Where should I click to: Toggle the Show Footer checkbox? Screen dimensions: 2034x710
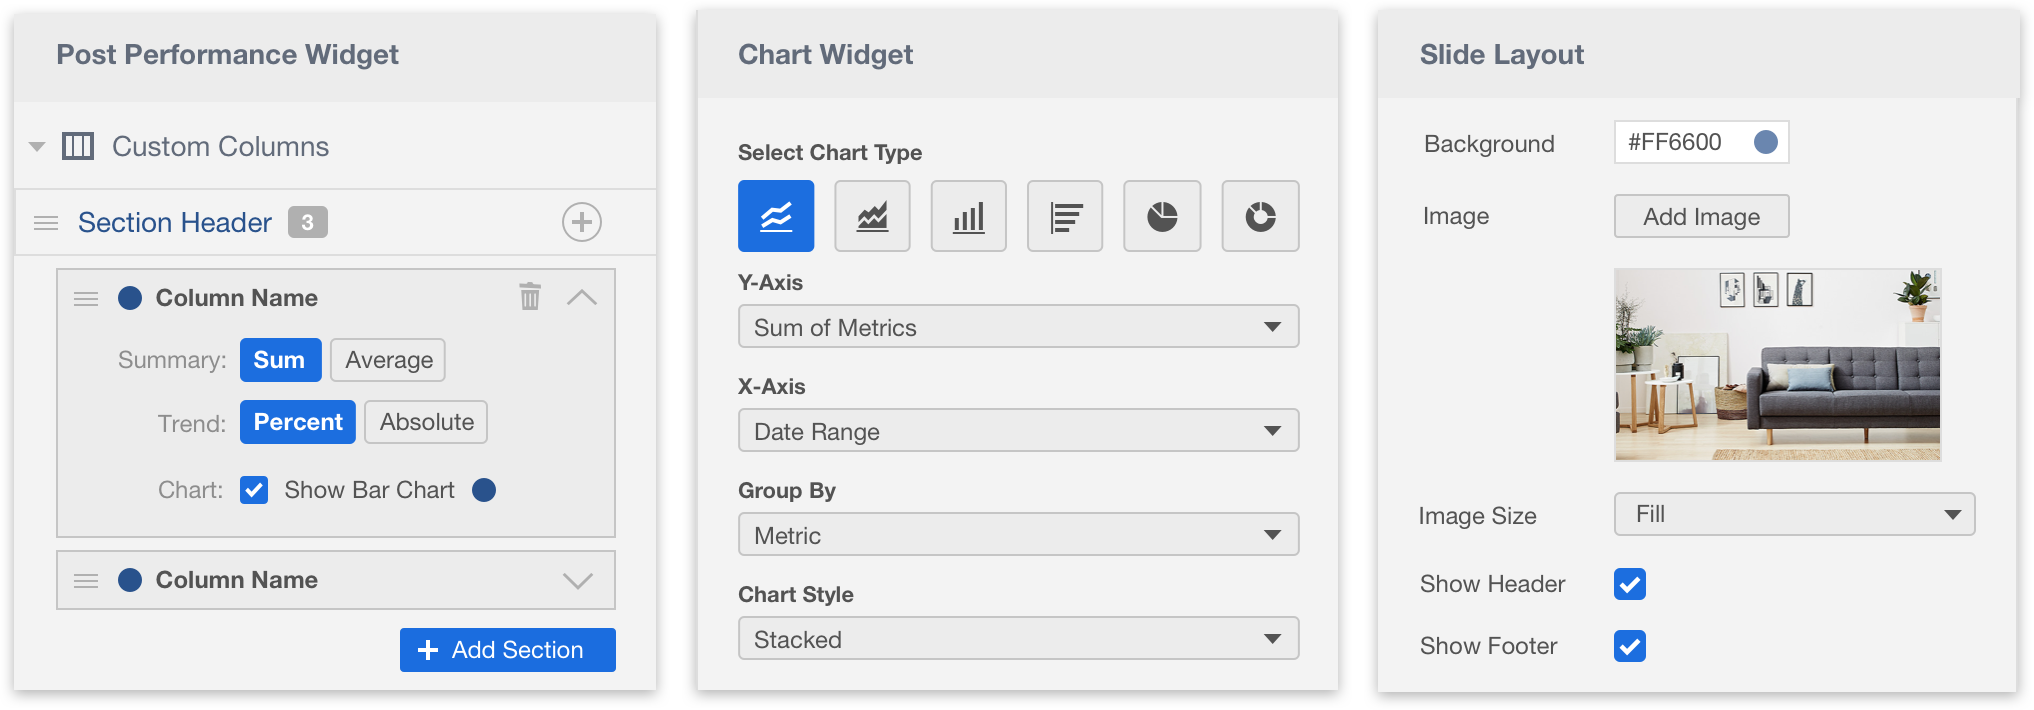pyautogui.click(x=1630, y=646)
